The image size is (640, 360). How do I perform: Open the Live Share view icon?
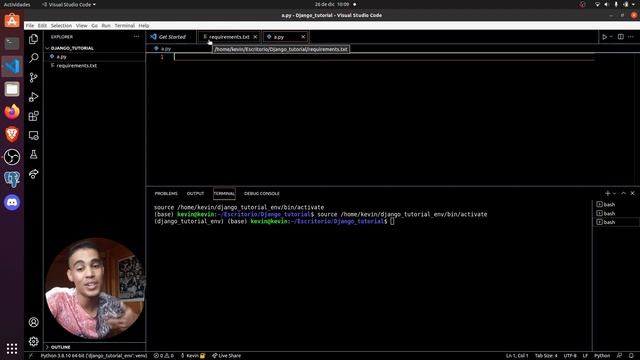click(x=33, y=174)
